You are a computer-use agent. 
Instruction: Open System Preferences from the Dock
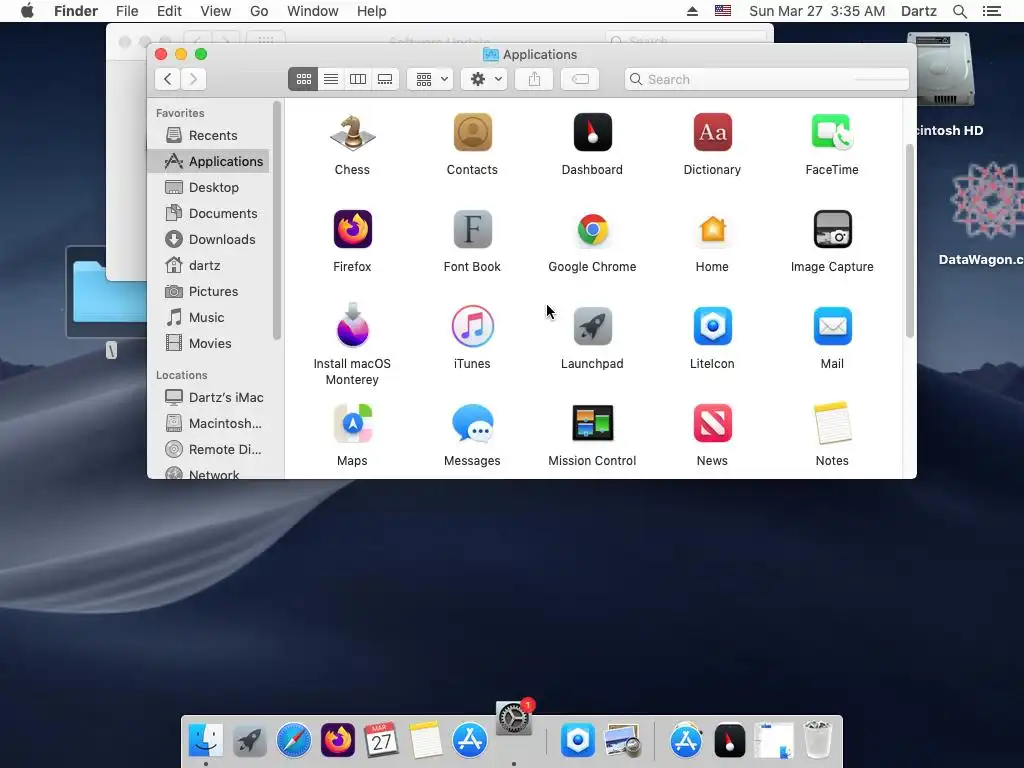tap(514, 719)
